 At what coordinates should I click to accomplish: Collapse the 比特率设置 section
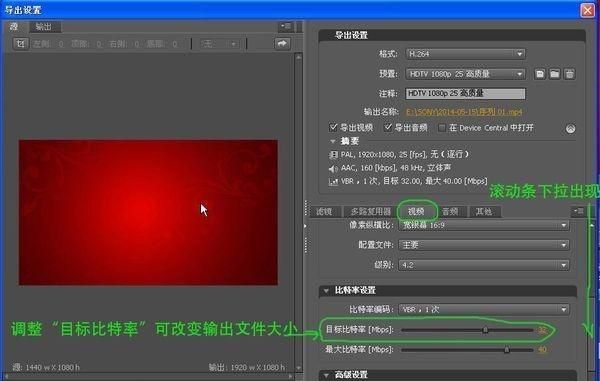326,291
